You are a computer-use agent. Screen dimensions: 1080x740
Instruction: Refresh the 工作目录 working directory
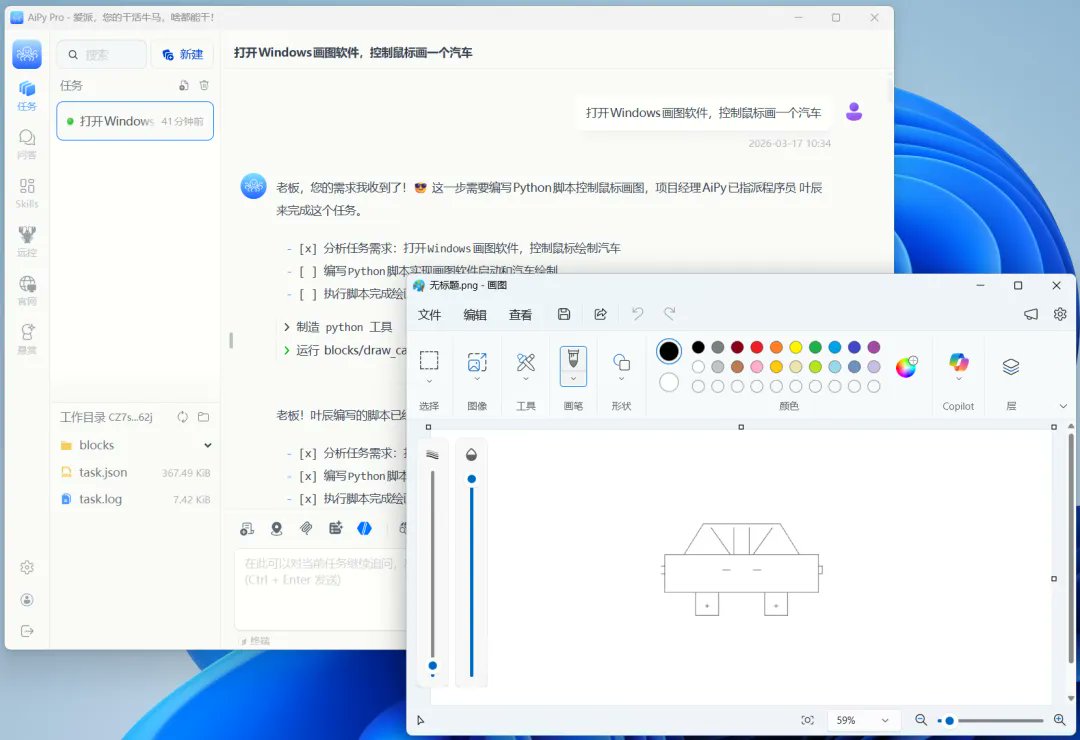183,417
